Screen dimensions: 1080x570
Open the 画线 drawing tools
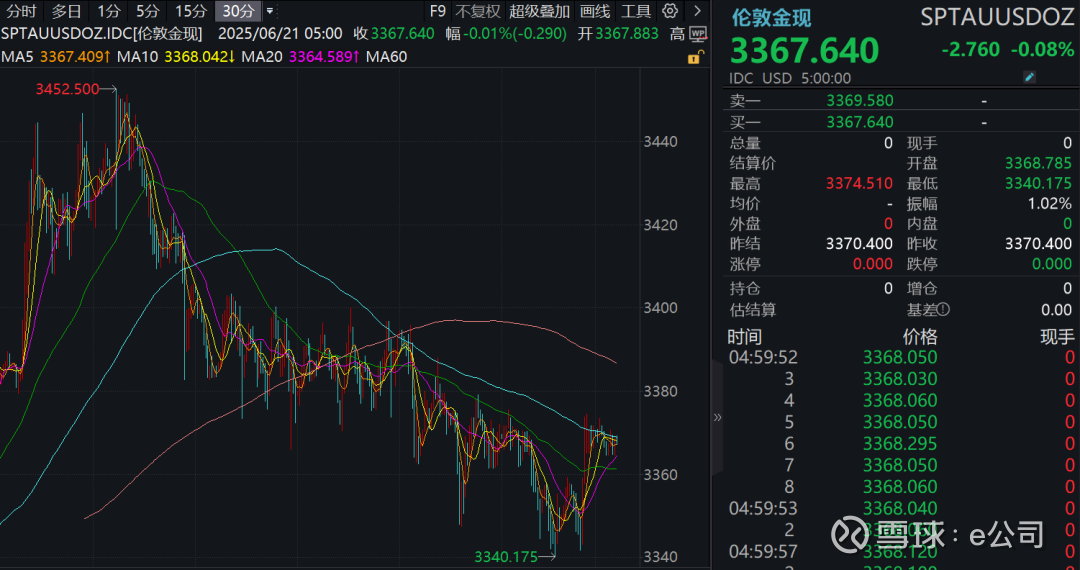pos(595,12)
